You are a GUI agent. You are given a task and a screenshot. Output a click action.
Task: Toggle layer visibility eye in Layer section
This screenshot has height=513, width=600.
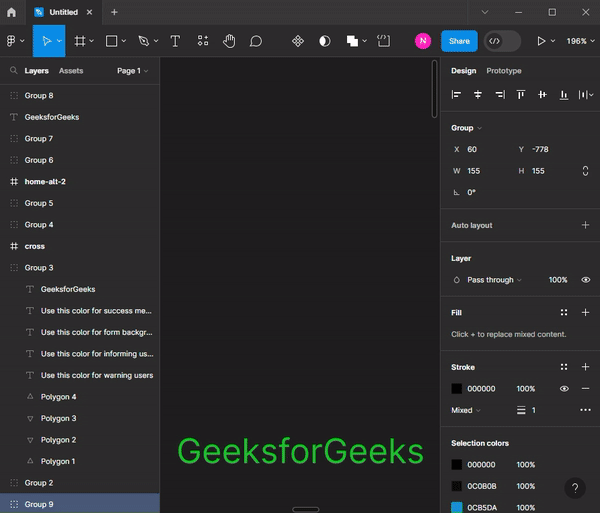pos(585,280)
